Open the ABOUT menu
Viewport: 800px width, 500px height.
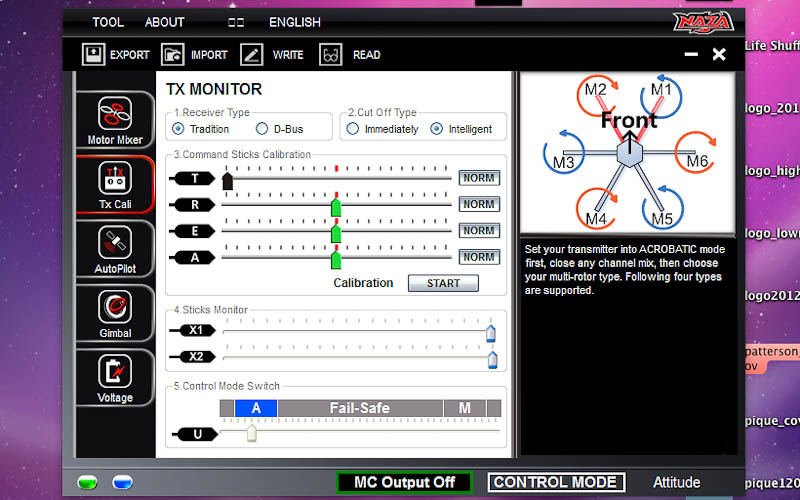pyautogui.click(x=164, y=22)
